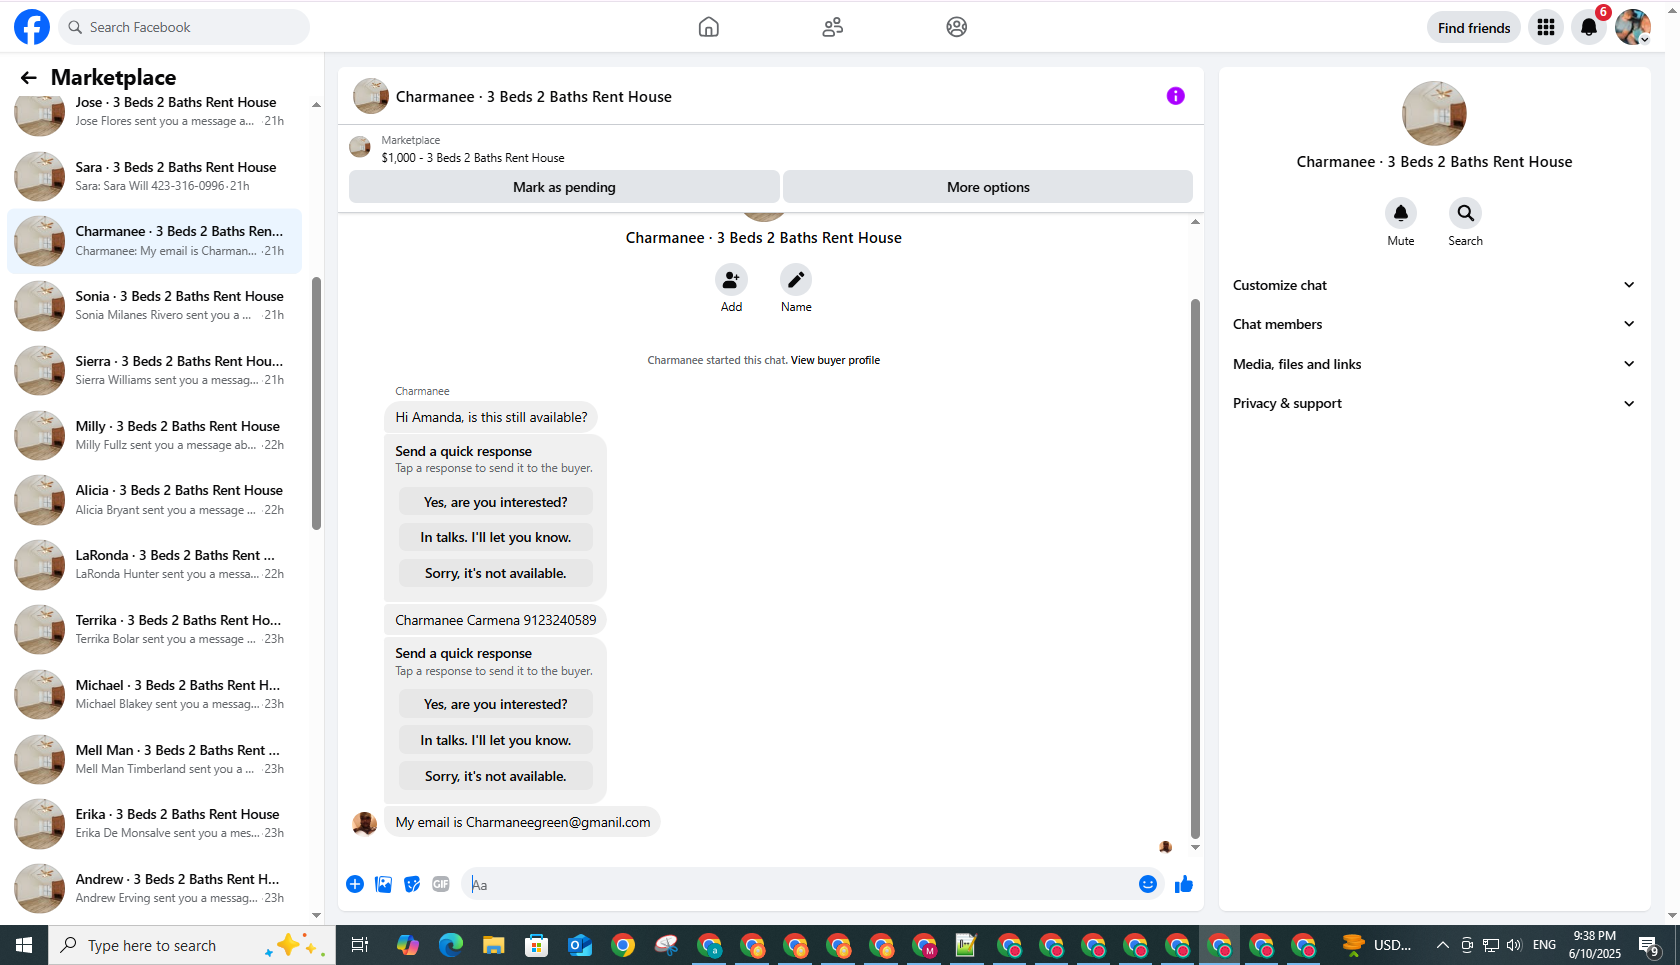Open Windows notification center icon

click(1649, 945)
